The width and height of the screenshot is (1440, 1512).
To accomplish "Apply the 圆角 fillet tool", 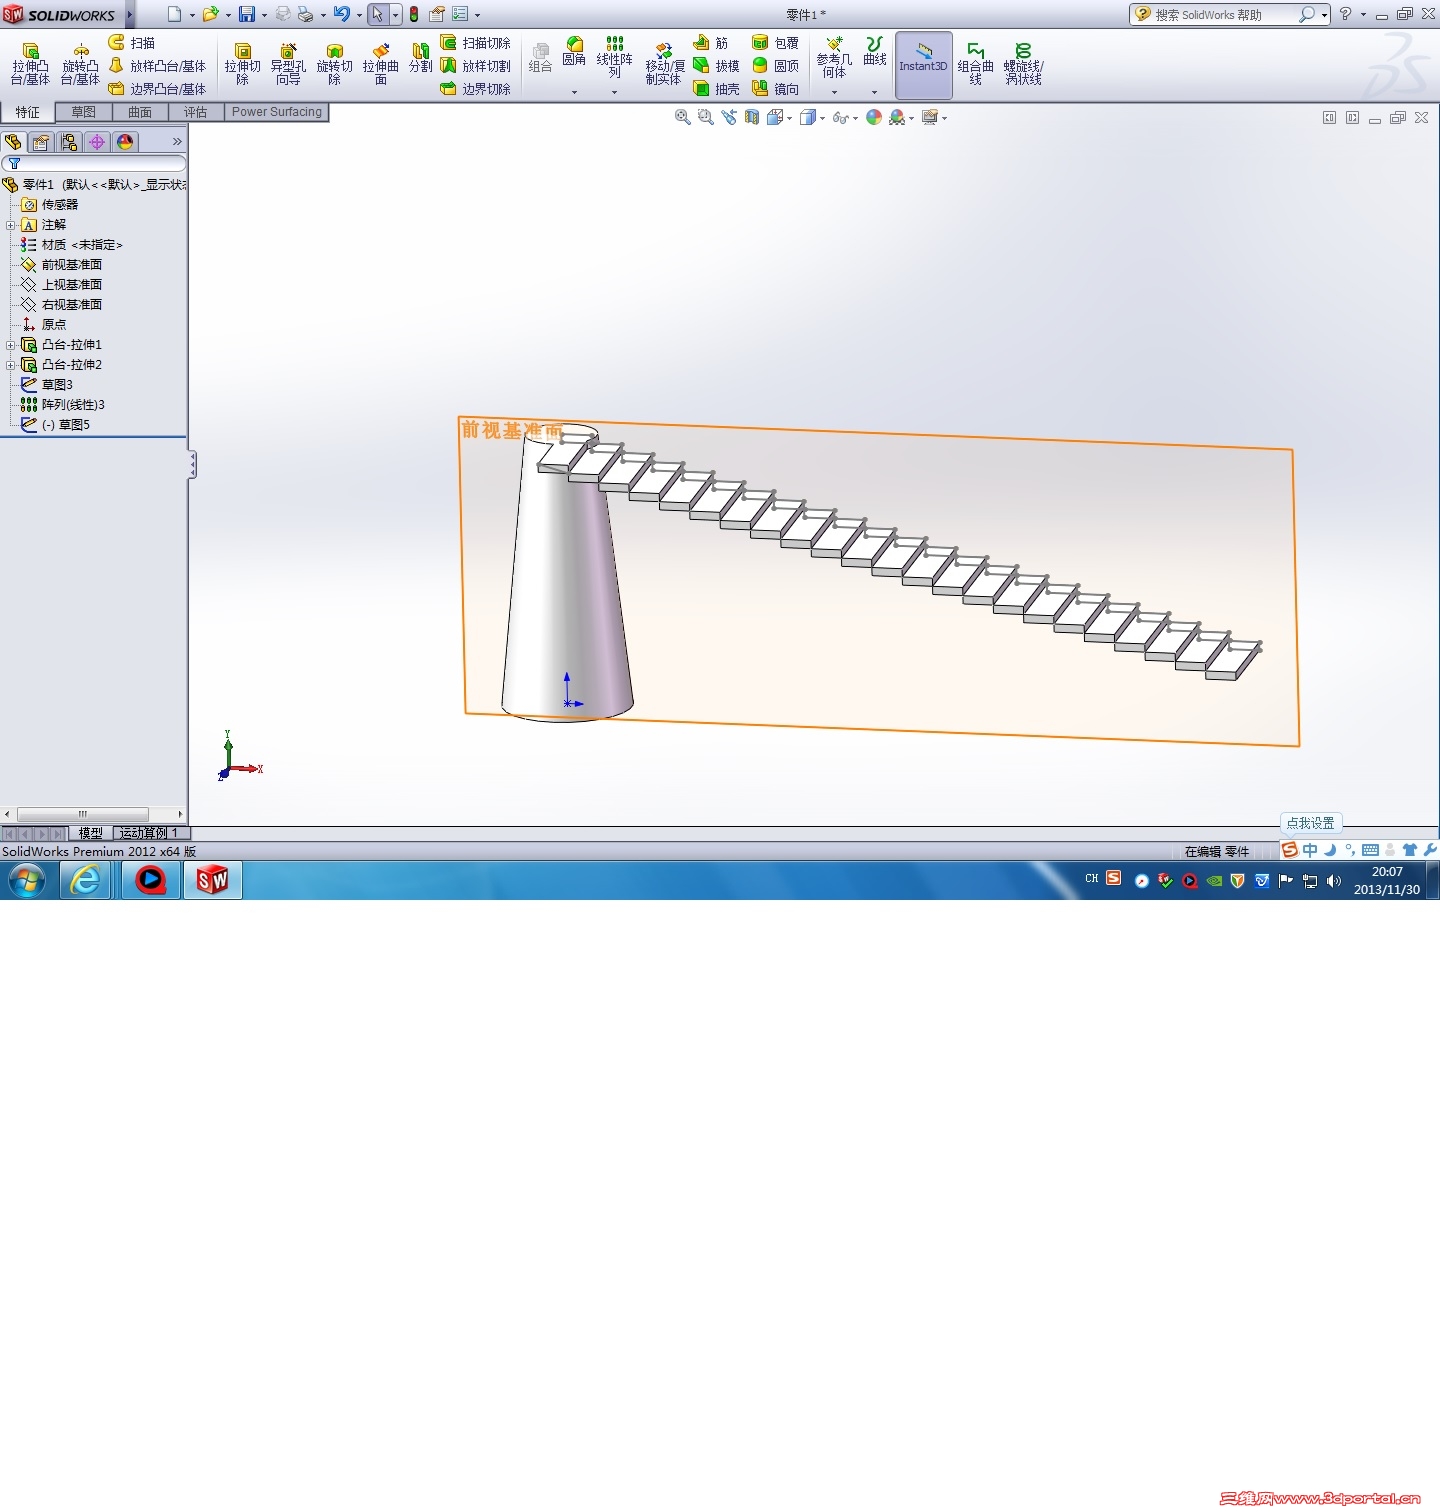I will [574, 51].
